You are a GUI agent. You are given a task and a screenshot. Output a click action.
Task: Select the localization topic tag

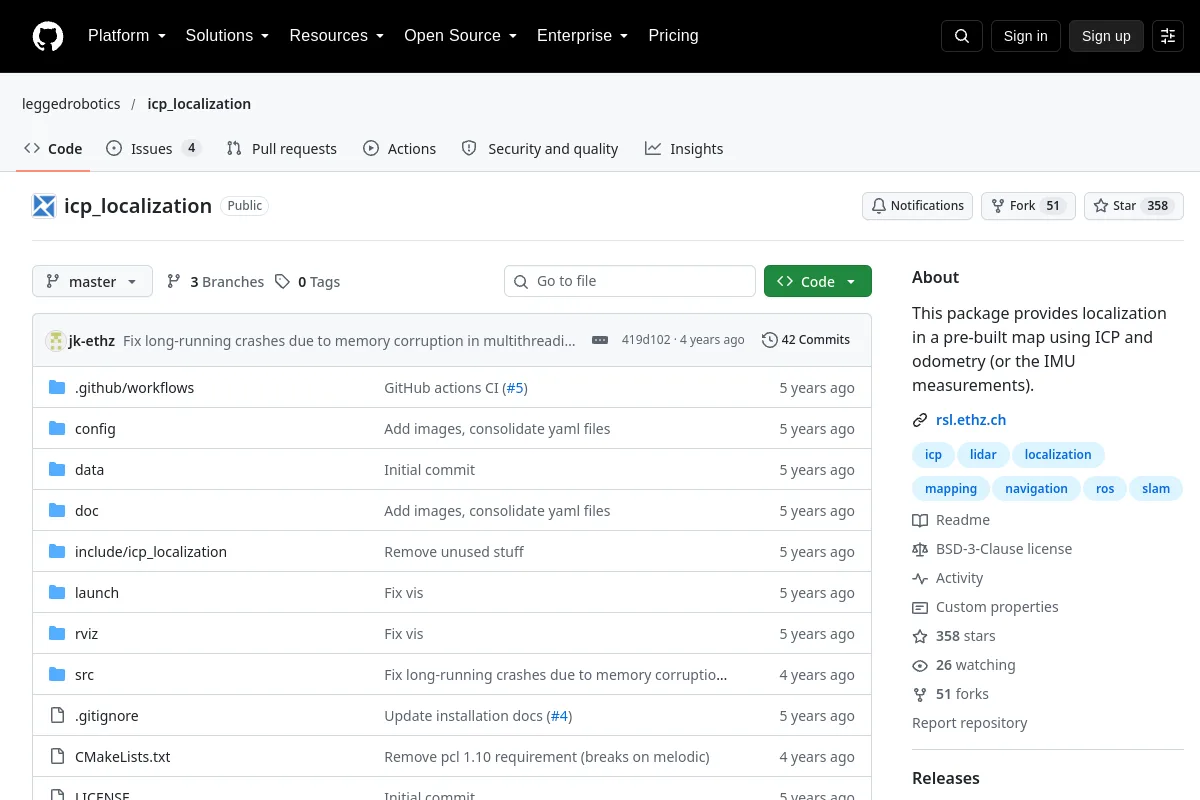(1058, 455)
